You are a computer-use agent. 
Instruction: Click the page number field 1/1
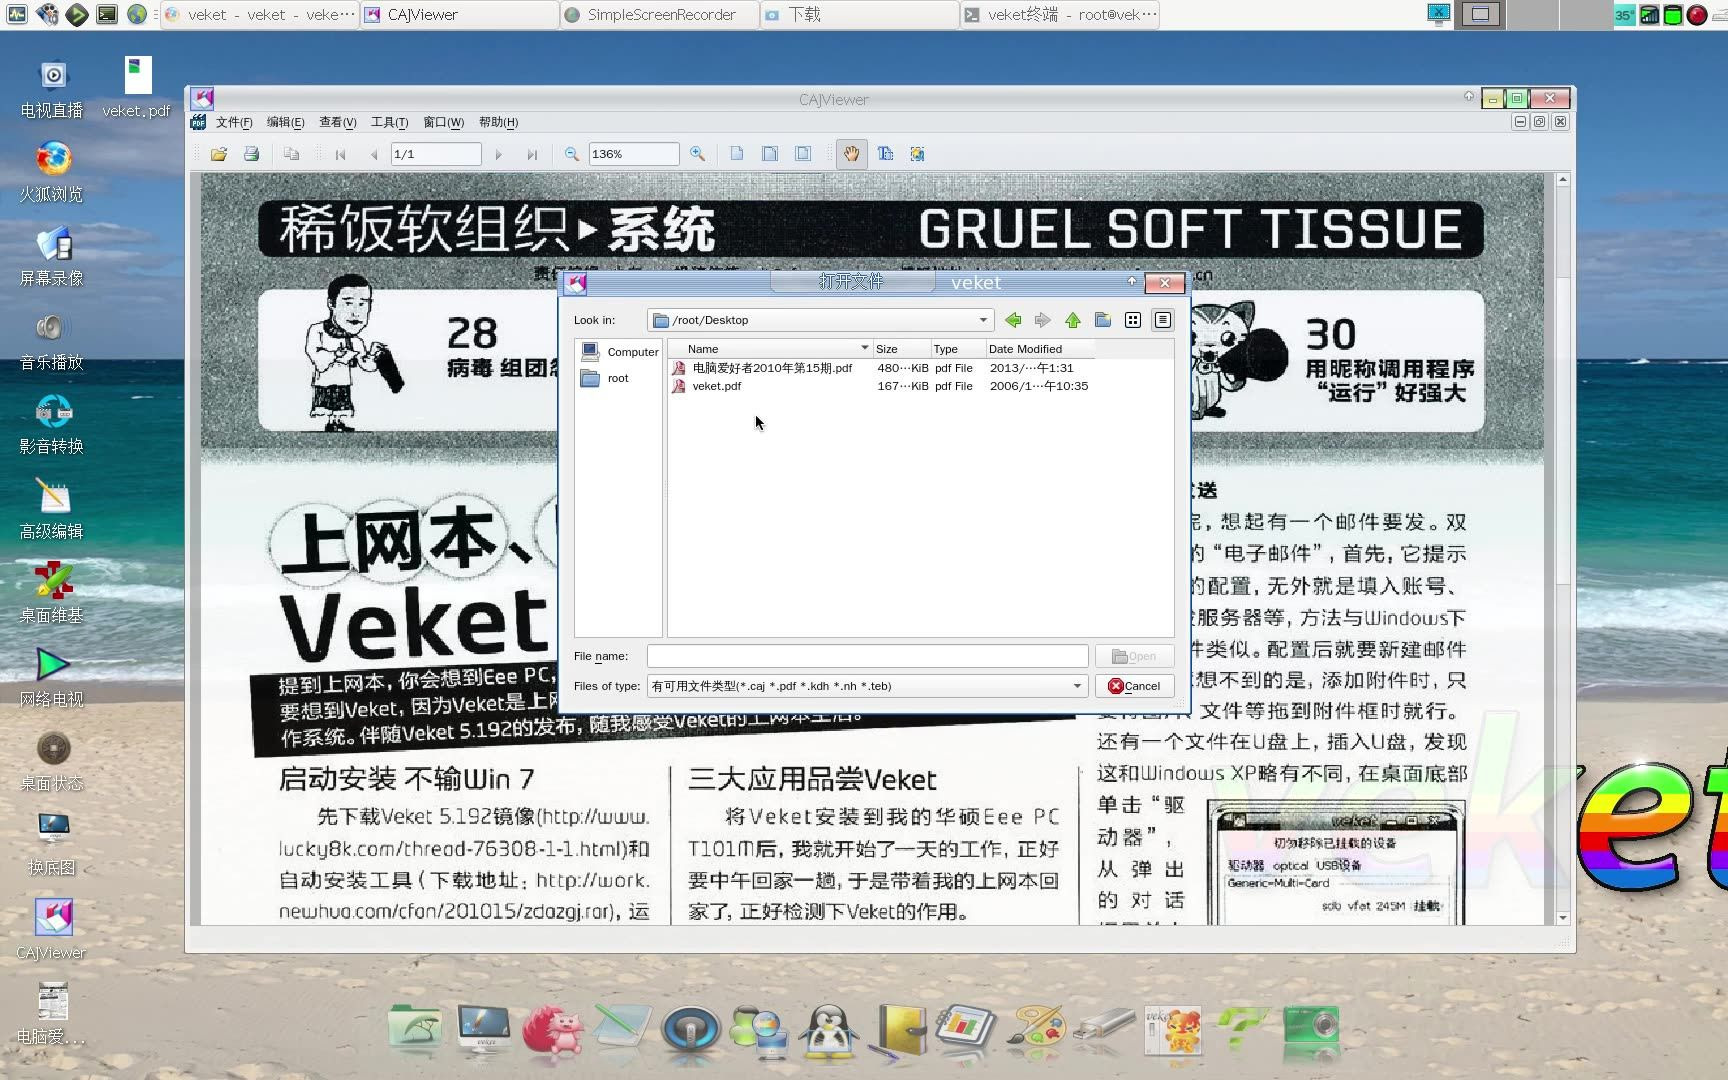point(435,154)
